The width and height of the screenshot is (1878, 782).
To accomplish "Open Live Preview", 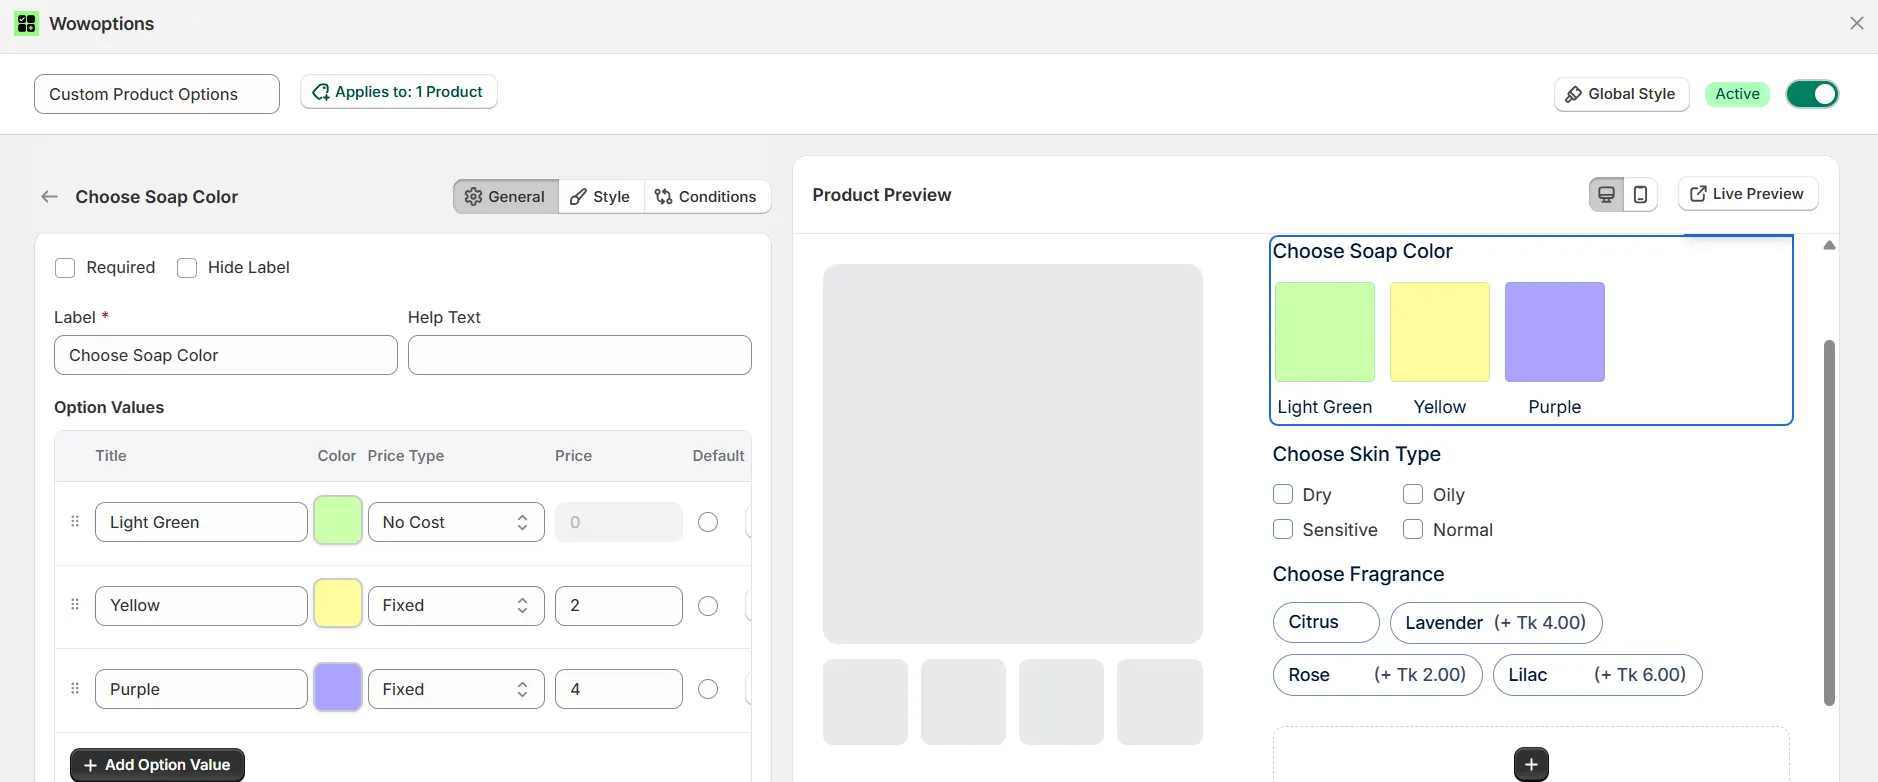I will tap(1748, 193).
